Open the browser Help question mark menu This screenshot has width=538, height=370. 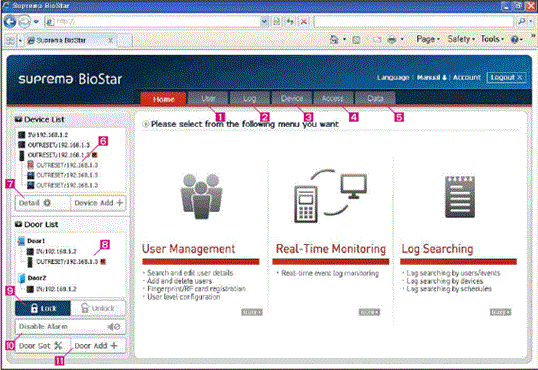[516, 39]
